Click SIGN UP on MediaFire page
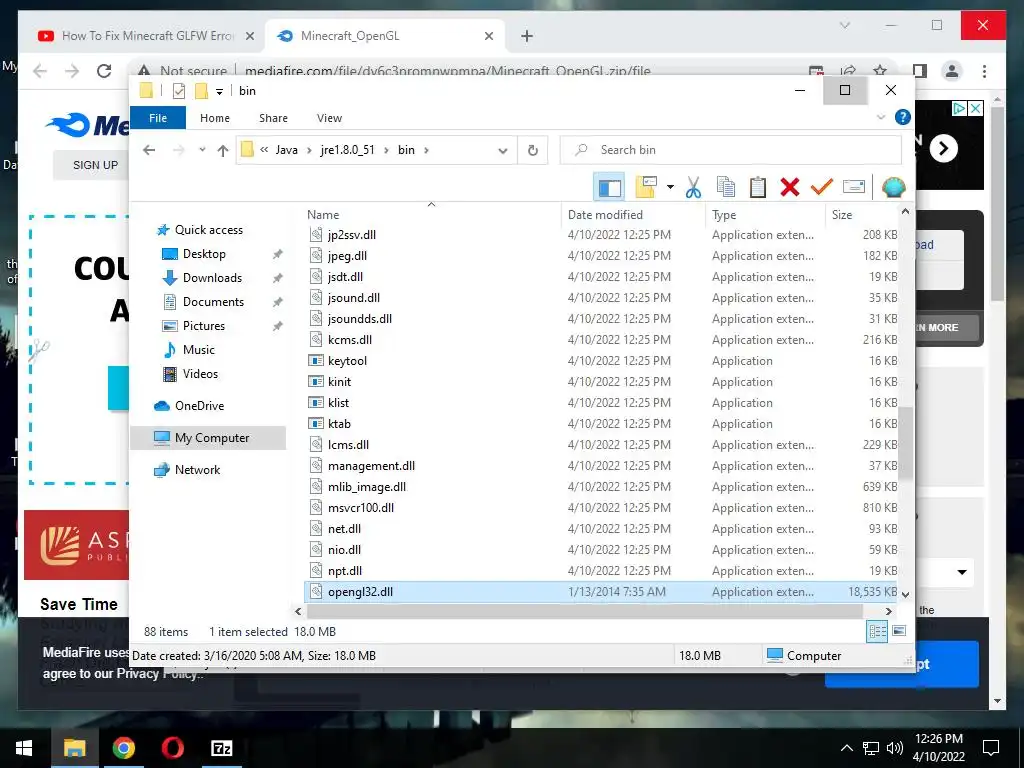1024x768 pixels. (95, 165)
